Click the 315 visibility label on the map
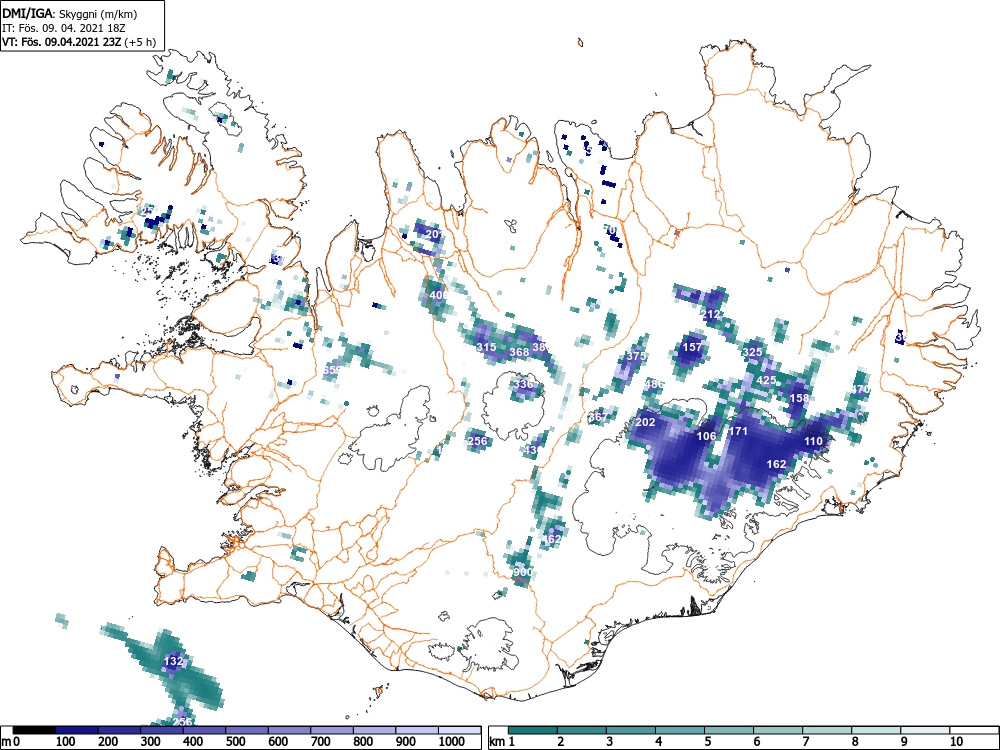The width and height of the screenshot is (1000, 750). coord(486,348)
